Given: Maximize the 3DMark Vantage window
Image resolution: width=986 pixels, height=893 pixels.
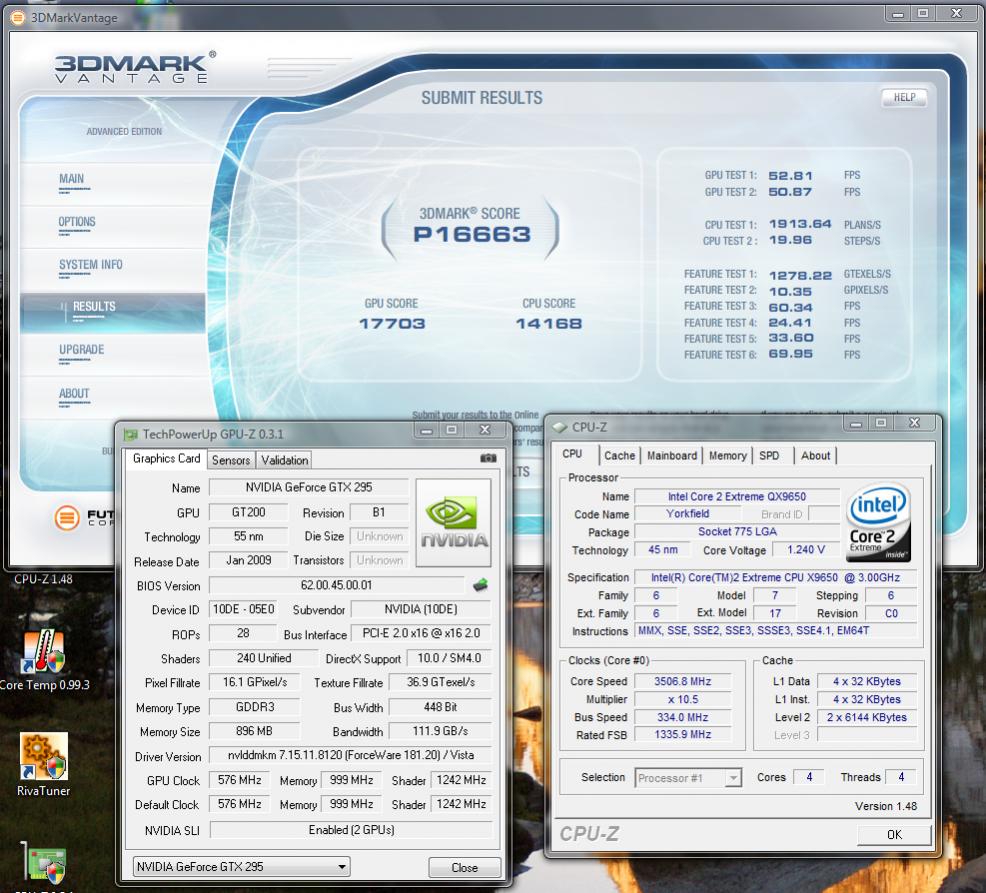Looking at the screenshot, I should pos(922,14).
